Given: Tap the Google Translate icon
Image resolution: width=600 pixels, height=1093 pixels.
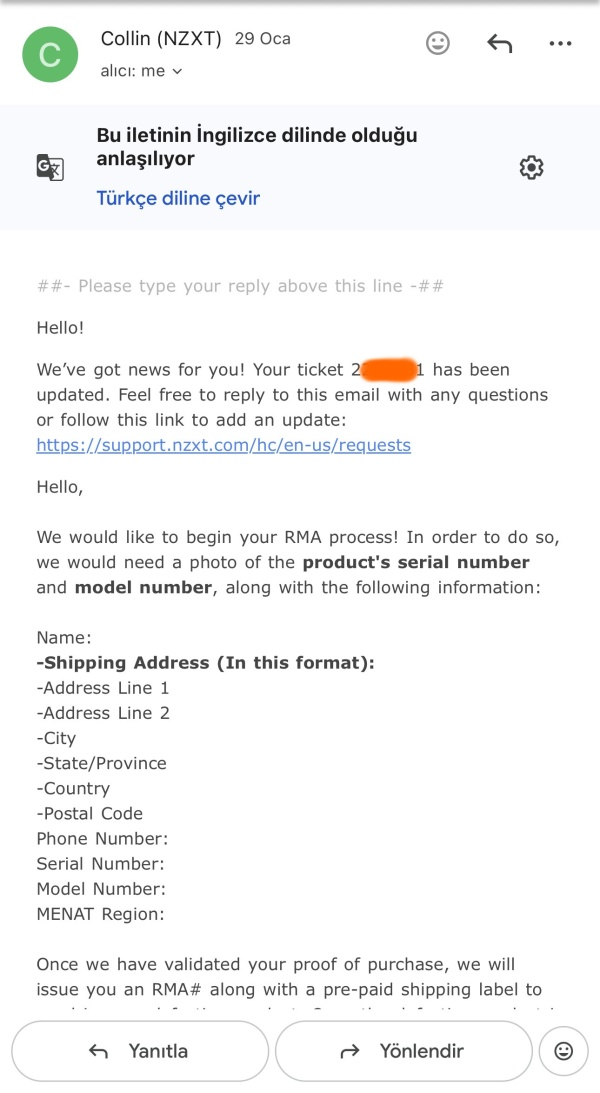Looking at the screenshot, I should 50,167.
